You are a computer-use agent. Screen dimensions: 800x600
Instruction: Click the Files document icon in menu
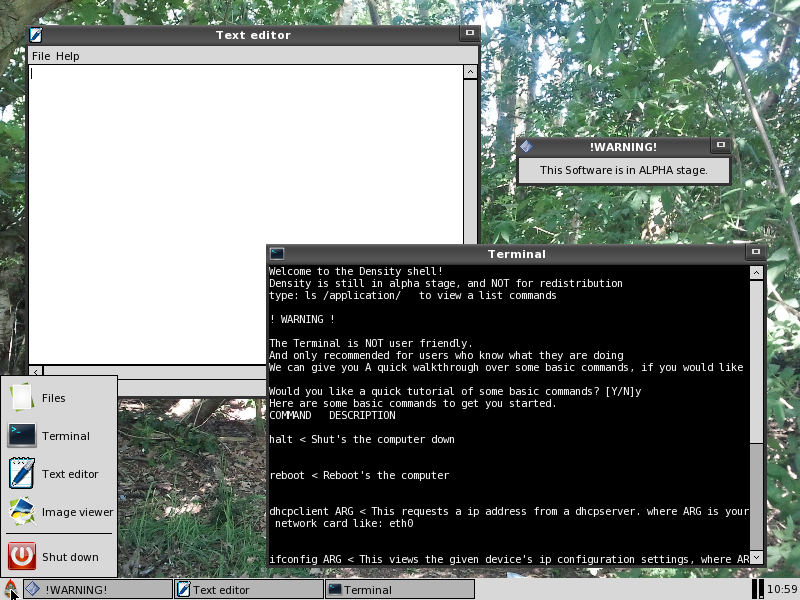pyautogui.click(x=21, y=397)
